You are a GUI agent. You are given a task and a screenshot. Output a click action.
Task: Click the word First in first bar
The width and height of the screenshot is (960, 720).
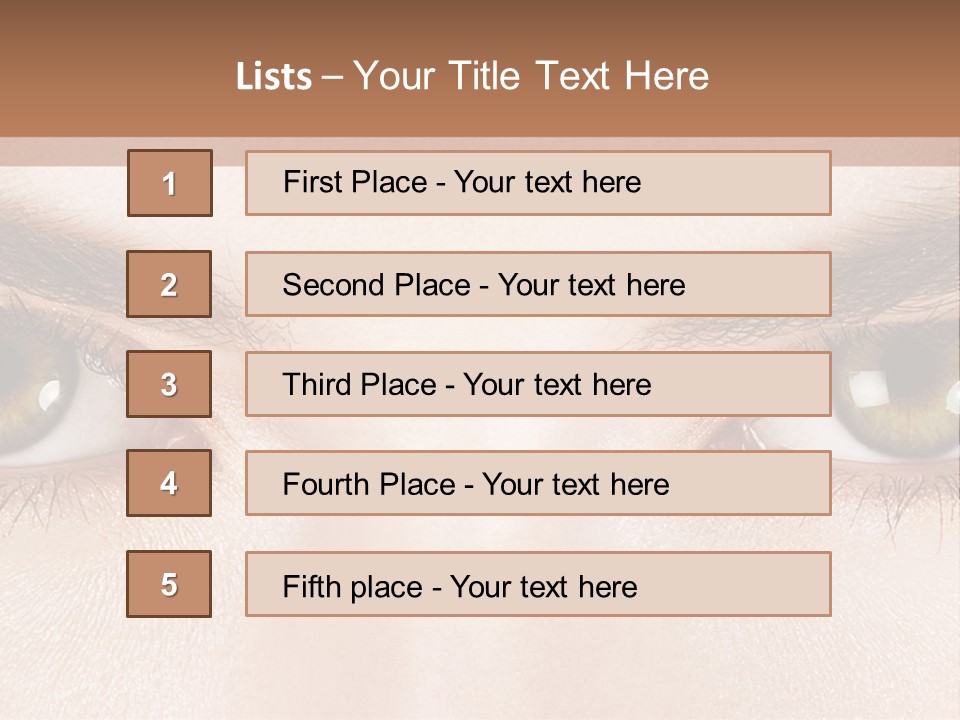[313, 182]
